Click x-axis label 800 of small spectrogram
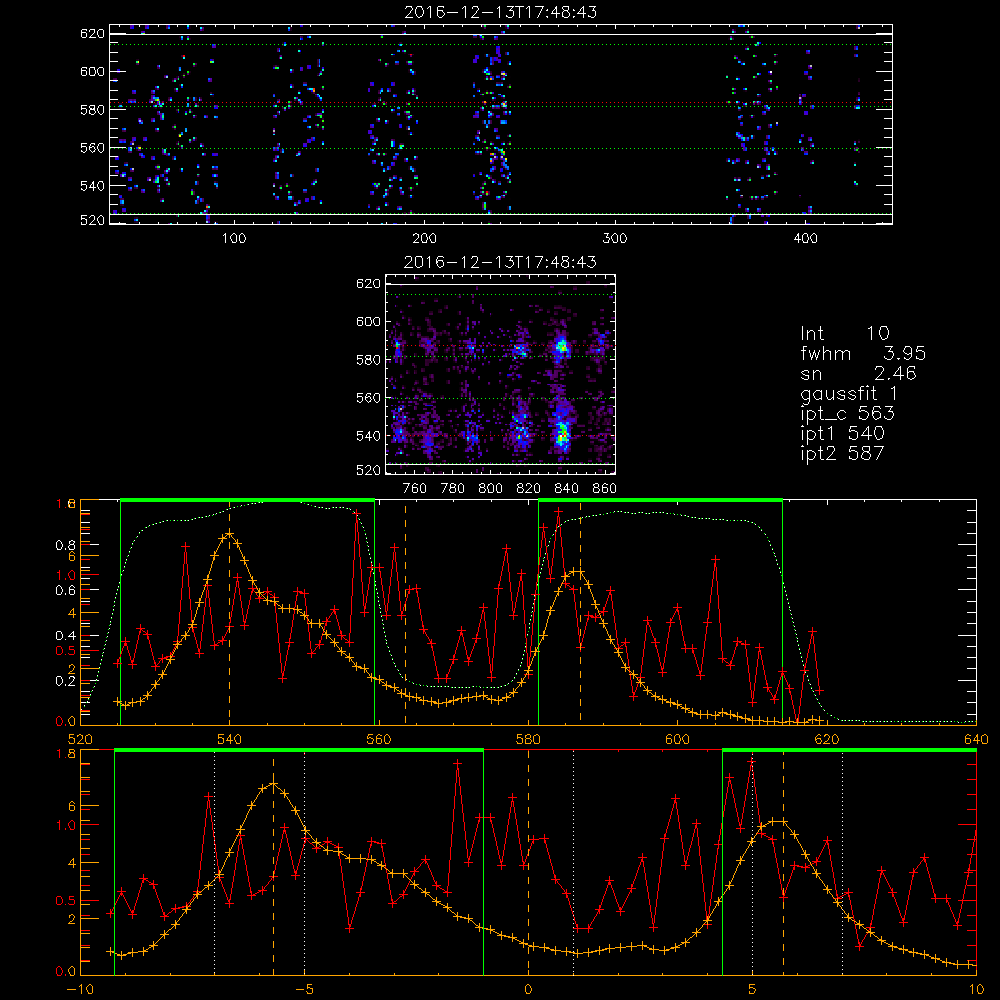The height and width of the screenshot is (1000, 1000). [x=490, y=489]
